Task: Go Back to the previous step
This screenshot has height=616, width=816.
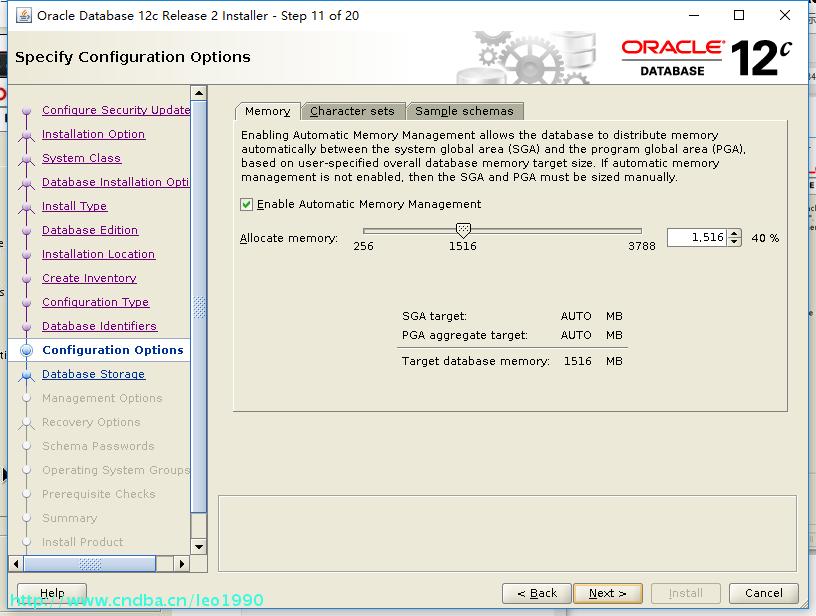Action: pyautogui.click(x=537, y=593)
